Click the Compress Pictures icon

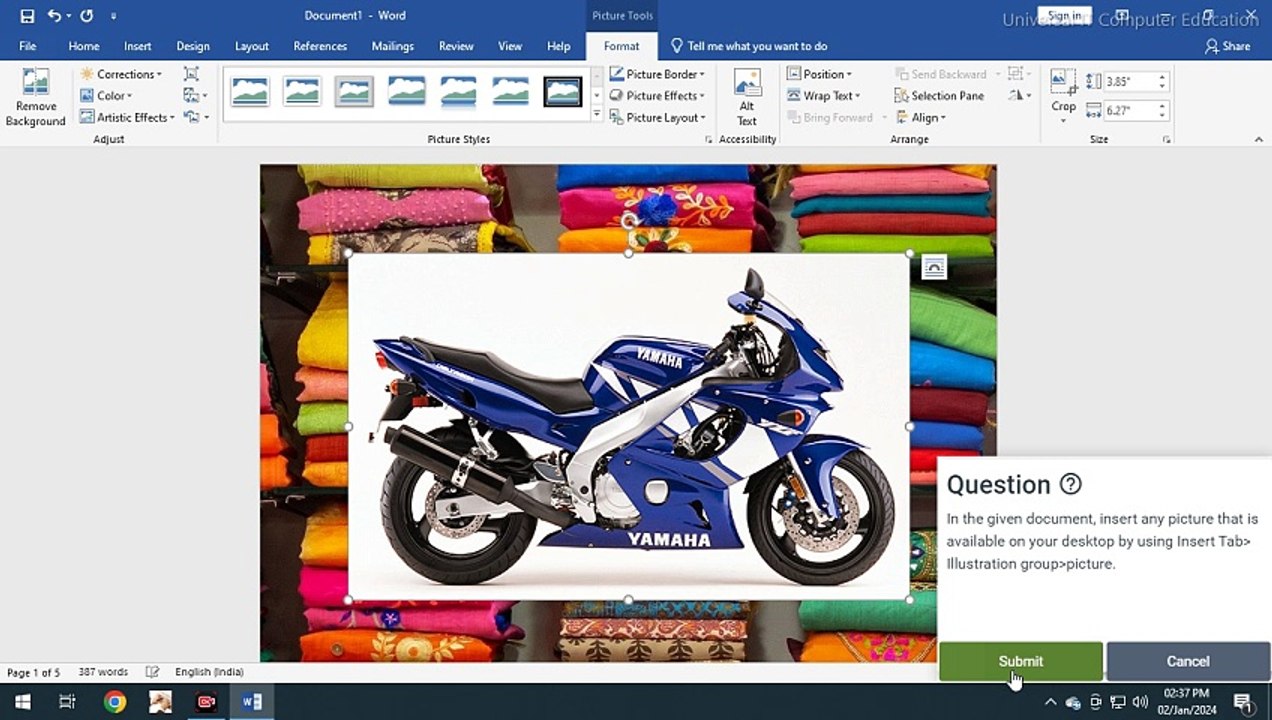[191, 74]
